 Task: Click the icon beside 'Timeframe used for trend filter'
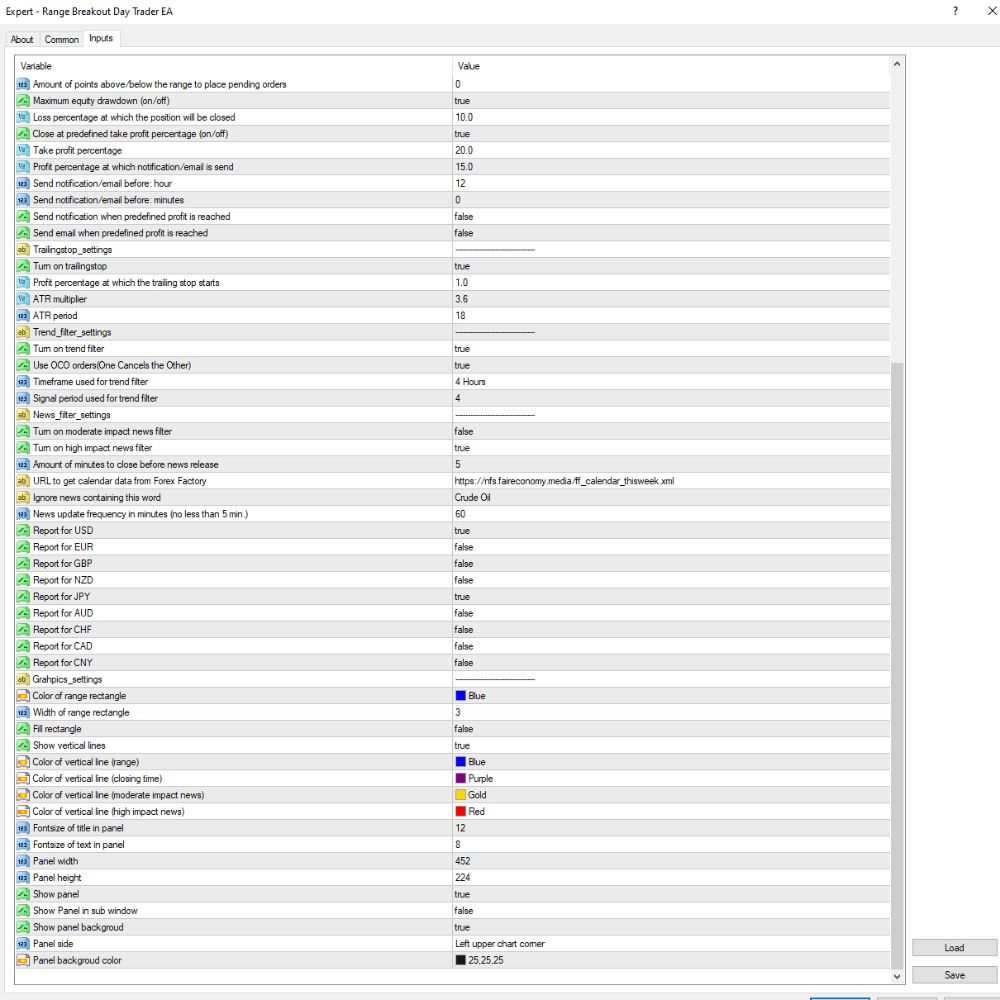coord(23,381)
